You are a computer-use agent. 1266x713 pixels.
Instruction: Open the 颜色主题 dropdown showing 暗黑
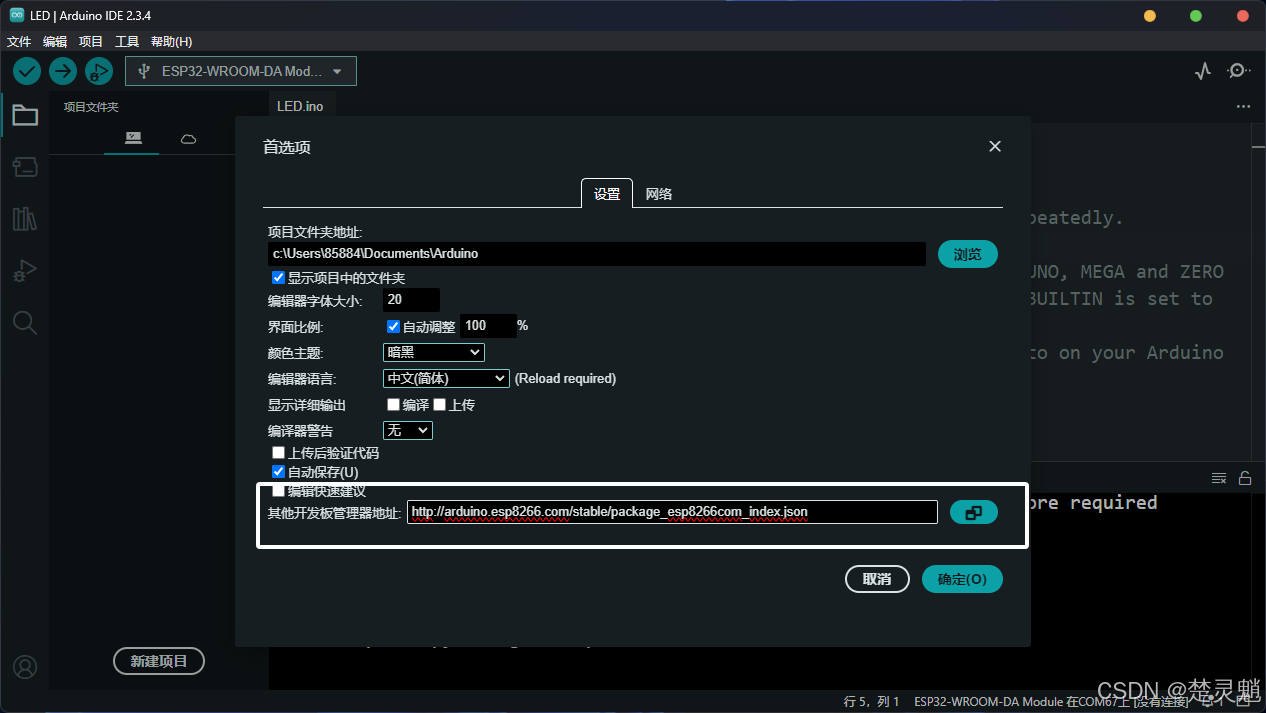[x=434, y=352]
